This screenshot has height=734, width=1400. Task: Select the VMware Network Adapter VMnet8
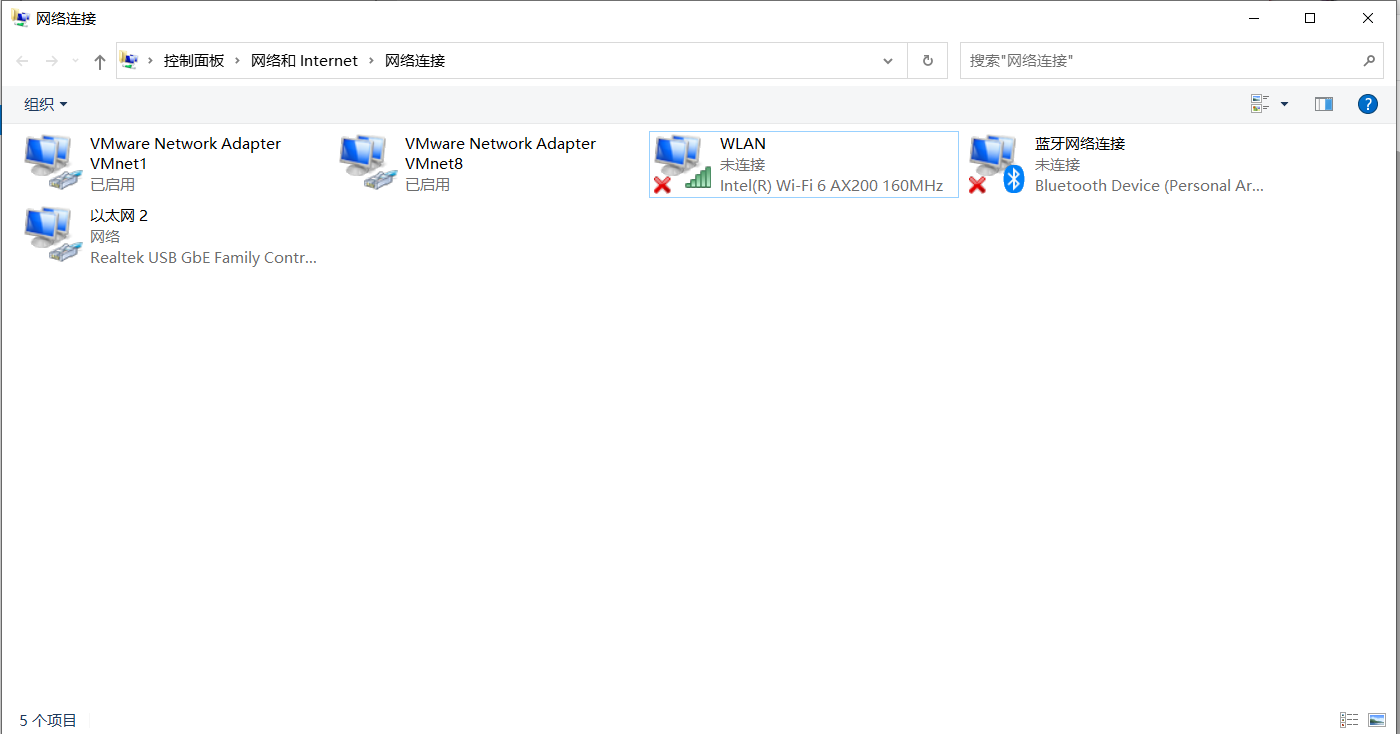click(500, 153)
